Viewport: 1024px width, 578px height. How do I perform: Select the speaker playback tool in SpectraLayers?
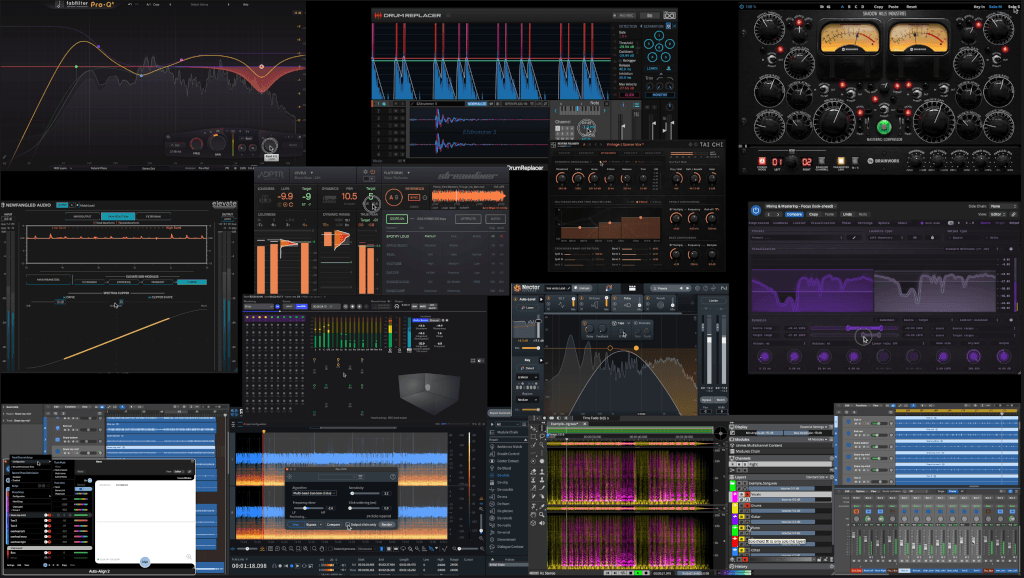[542, 523]
